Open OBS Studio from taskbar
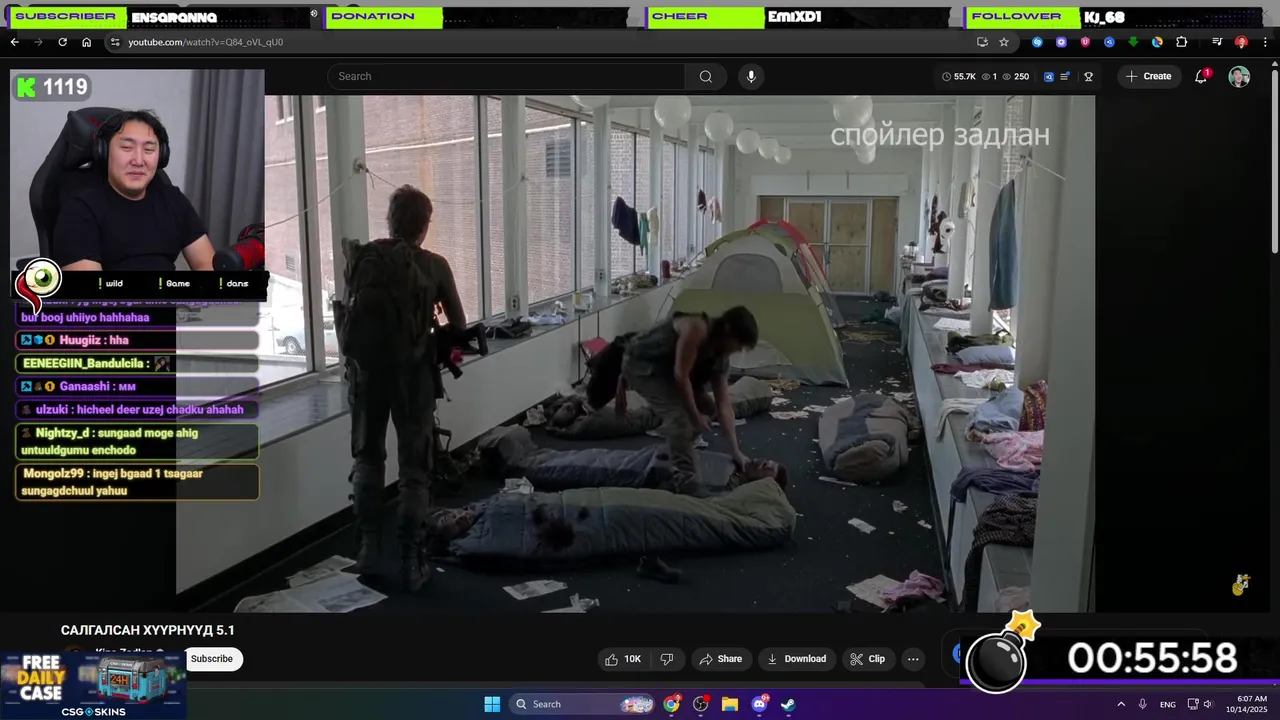 [x=701, y=704]
